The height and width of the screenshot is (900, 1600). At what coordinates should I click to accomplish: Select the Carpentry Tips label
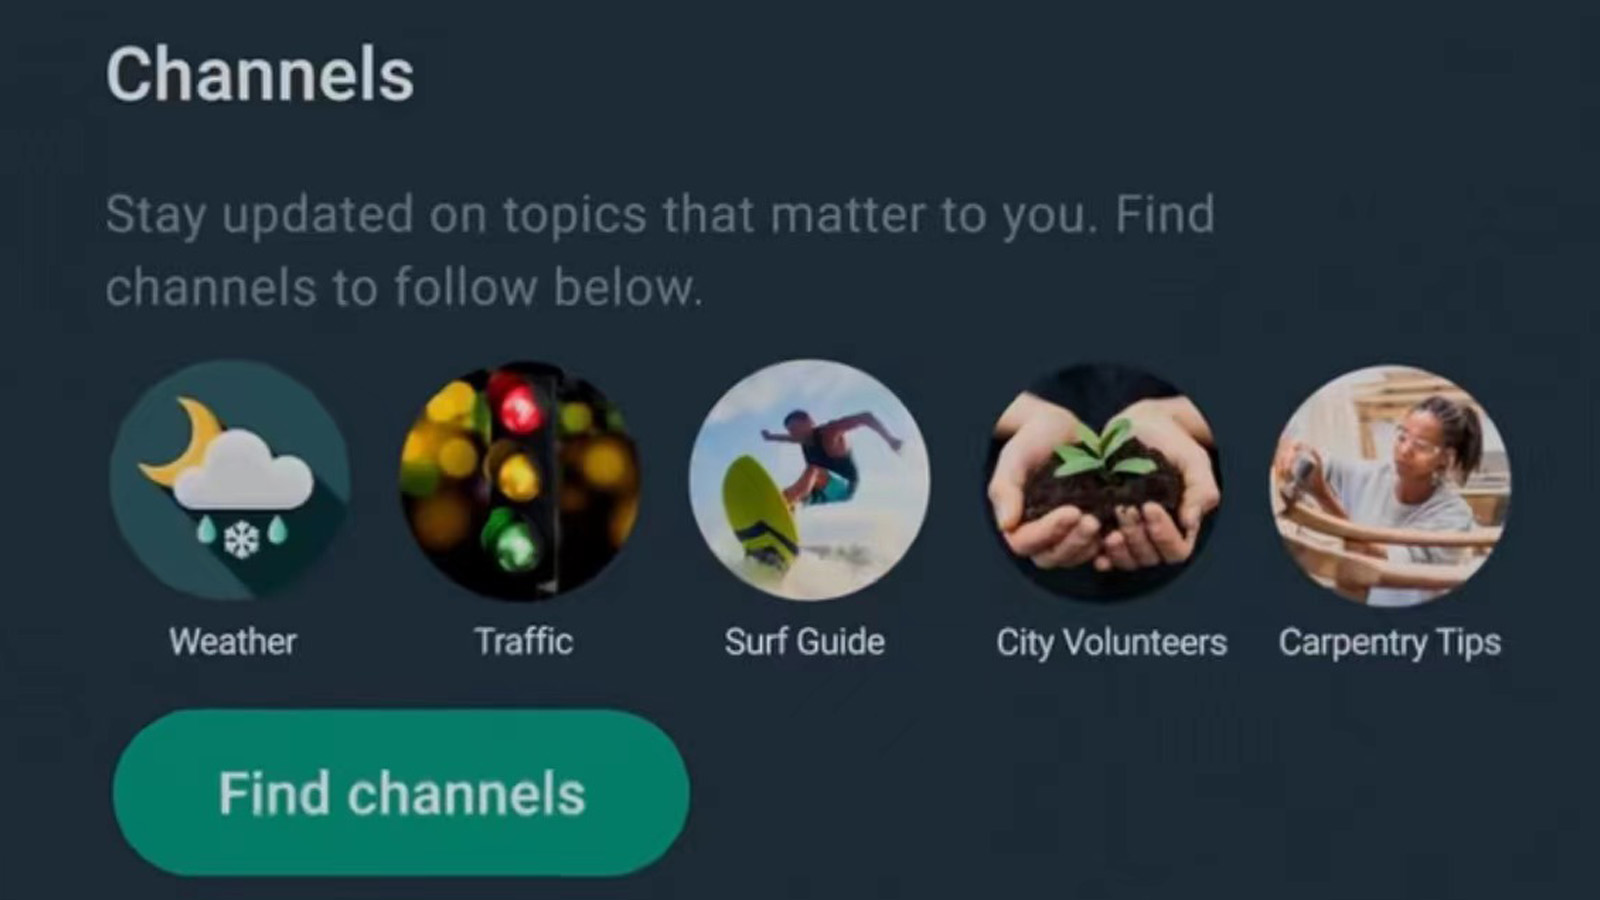point(1390,643)
